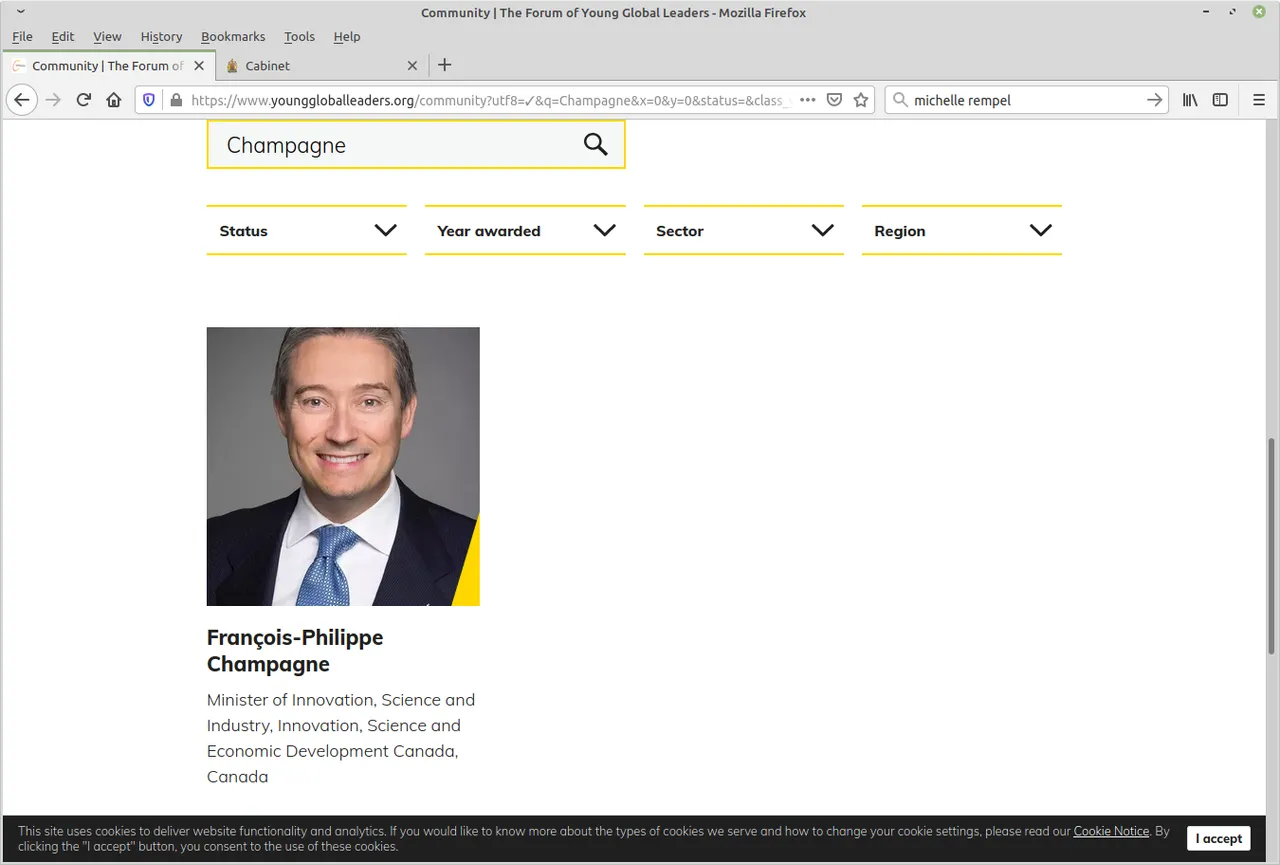Open window menu at title bar left
The width and height of the screenshot is (1280, 865).
click(x=21, y=12)
